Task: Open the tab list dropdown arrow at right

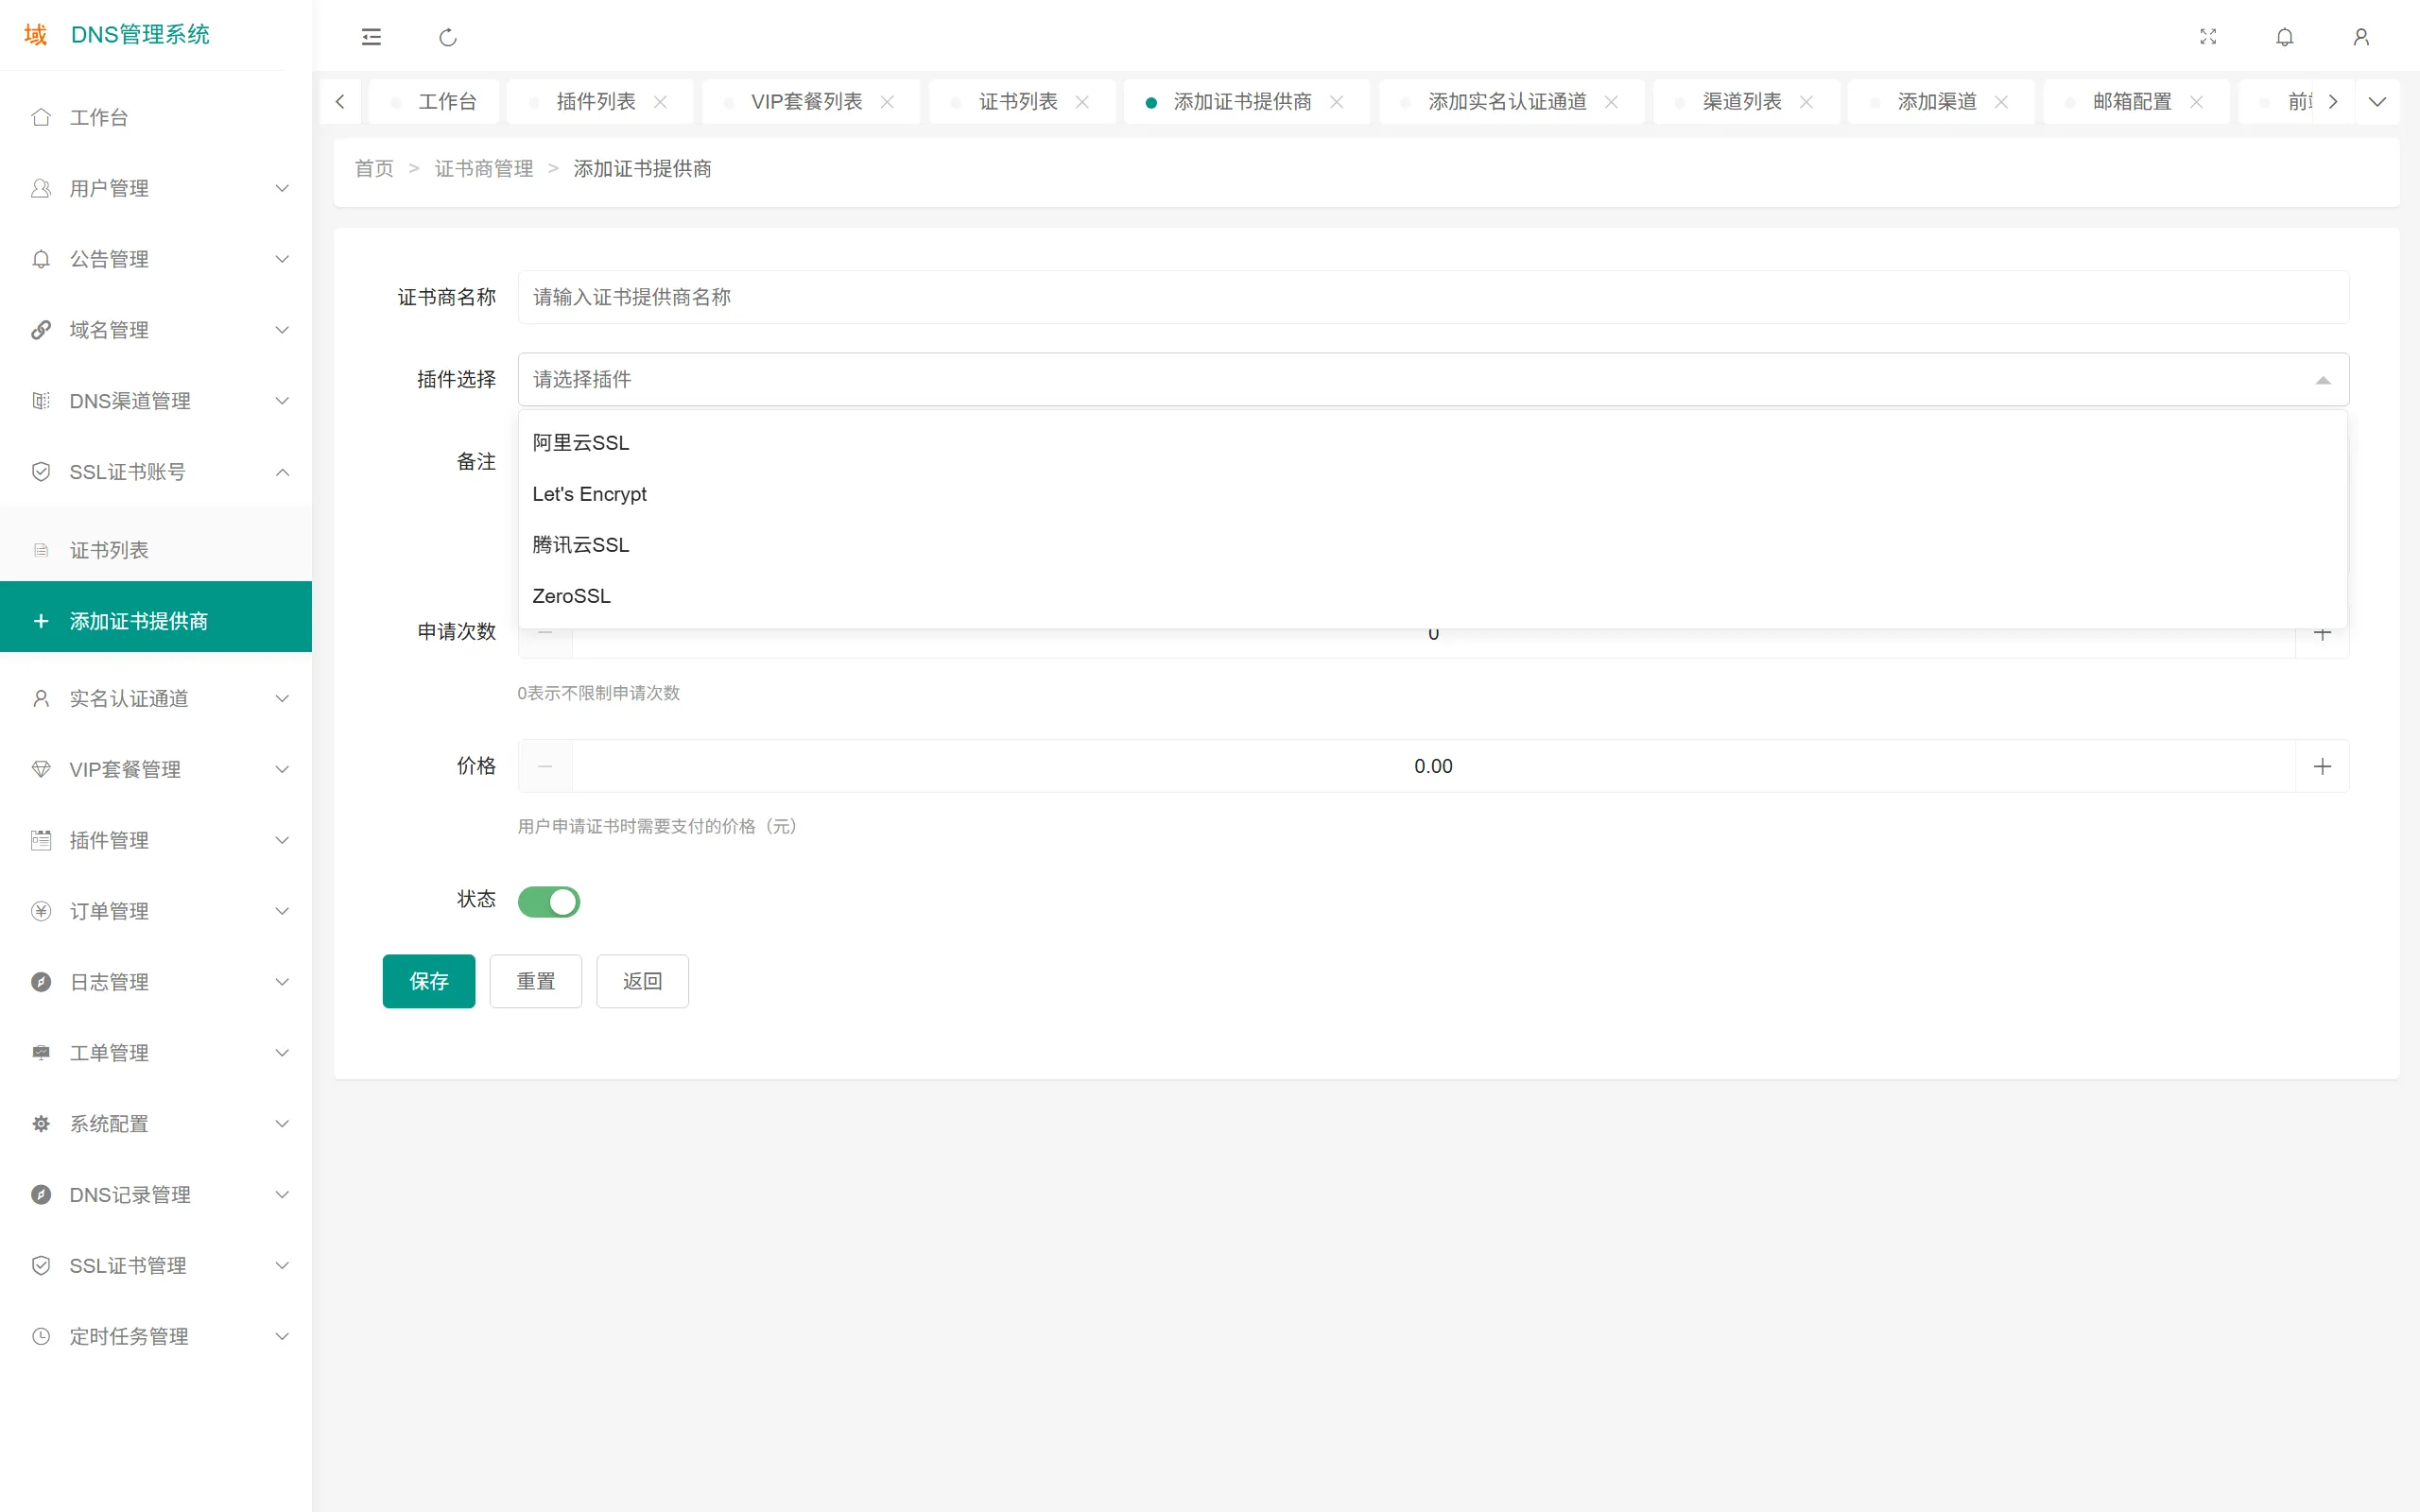Action: pyautogui.click(x=2377, y=101)
